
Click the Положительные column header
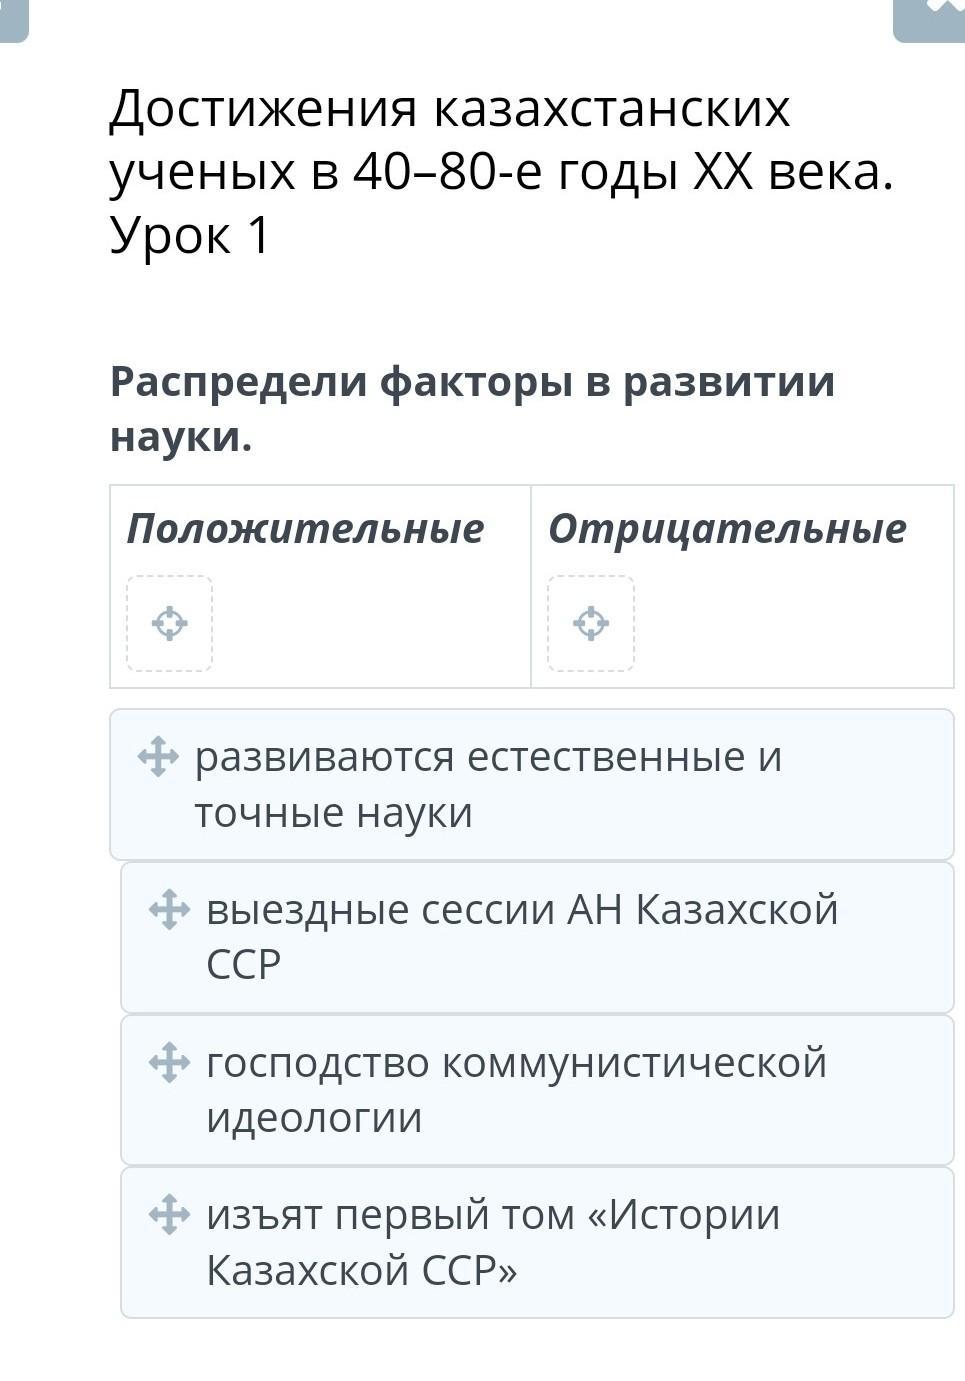[x=305, y=528]
